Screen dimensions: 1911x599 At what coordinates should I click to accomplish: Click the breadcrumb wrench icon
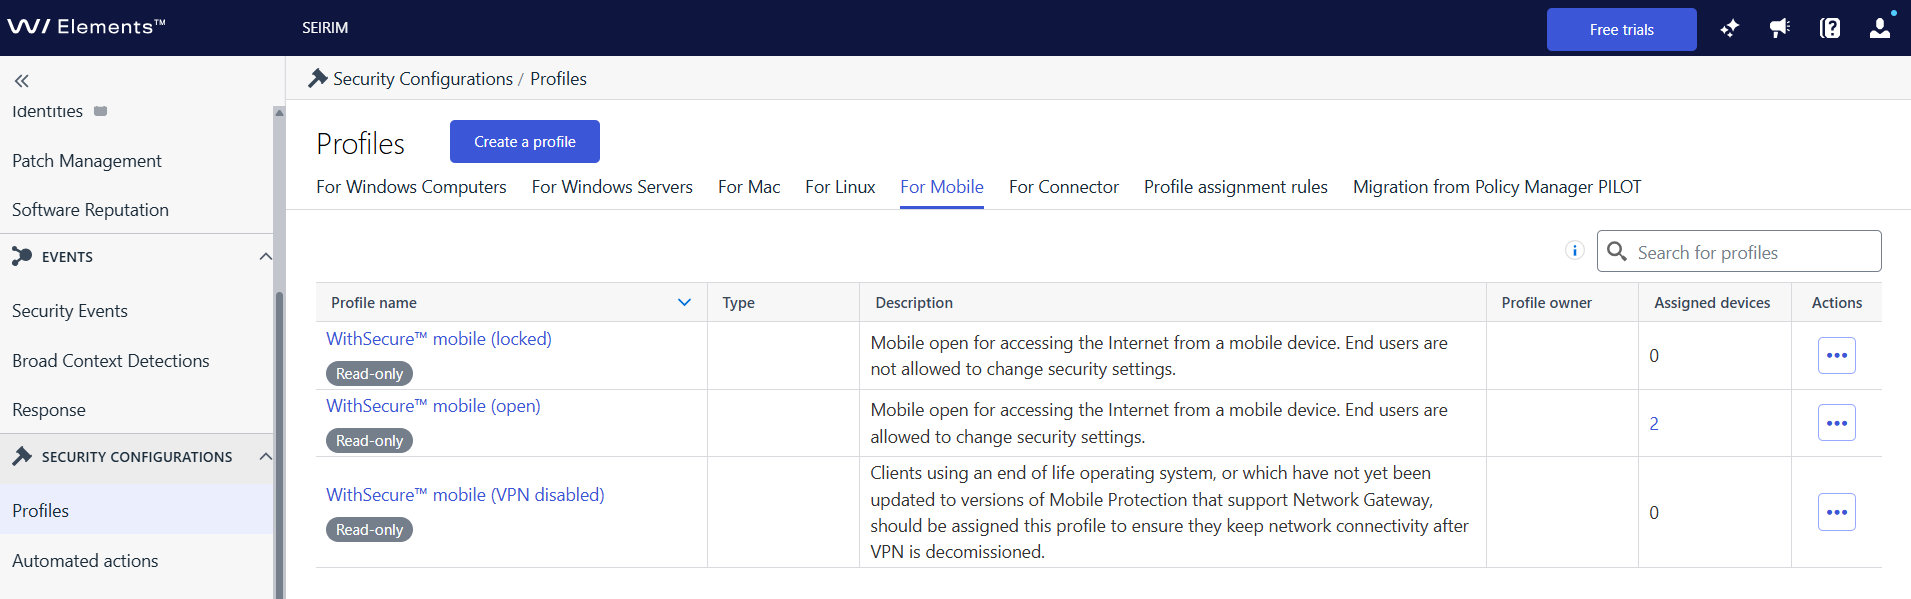pos(318,78)
